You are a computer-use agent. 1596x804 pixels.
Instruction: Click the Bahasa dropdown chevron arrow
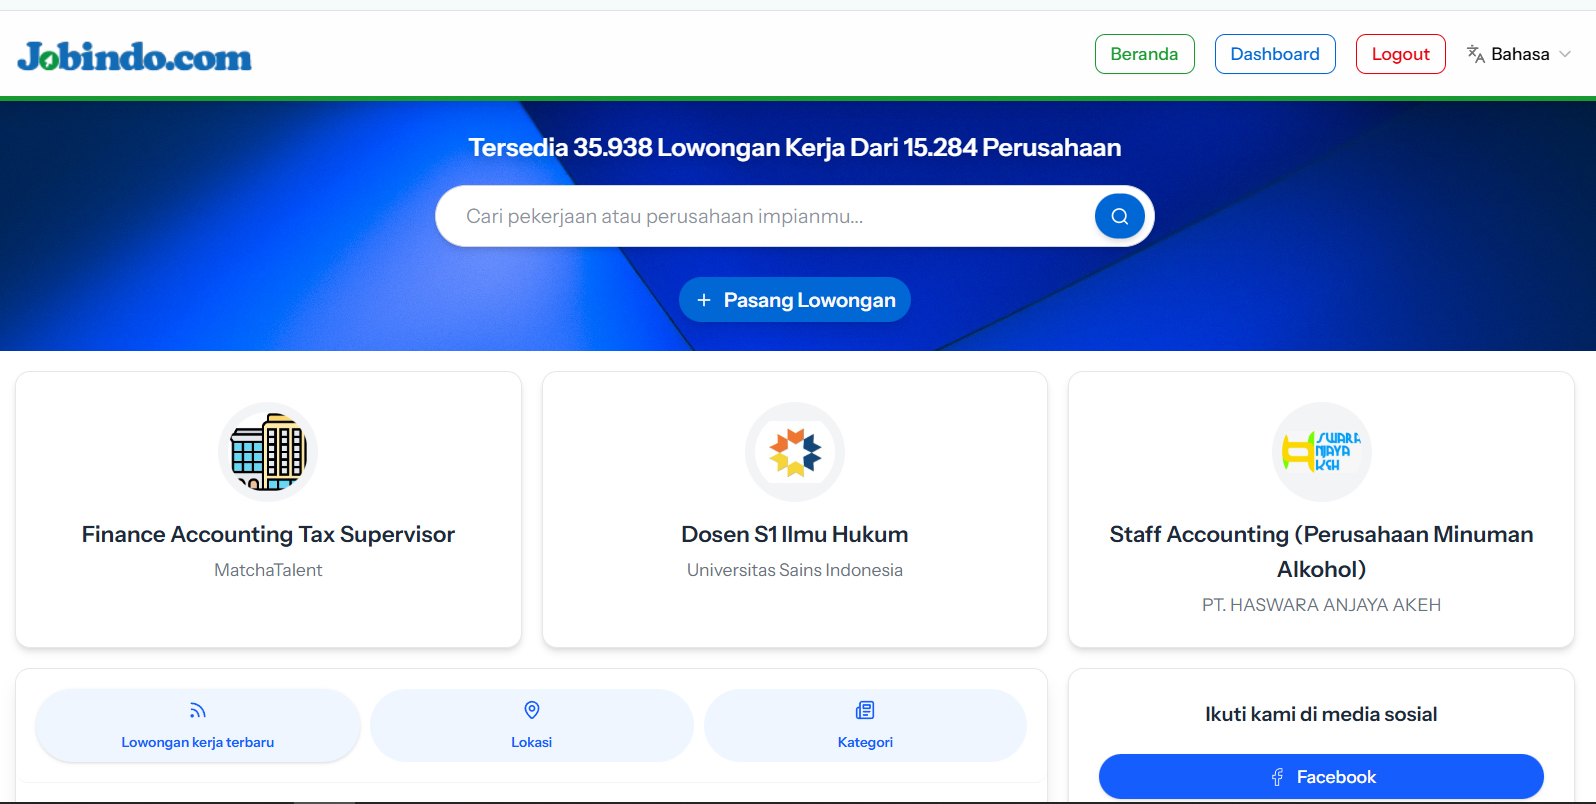pyautogui.click(x=1565, y=54)
